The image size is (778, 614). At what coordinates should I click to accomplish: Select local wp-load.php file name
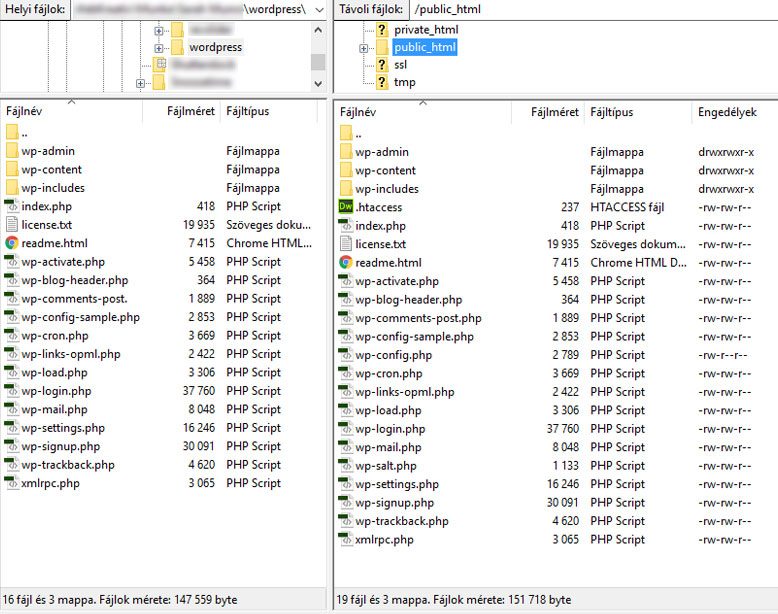pyautogui.click(x=54, y=372)
